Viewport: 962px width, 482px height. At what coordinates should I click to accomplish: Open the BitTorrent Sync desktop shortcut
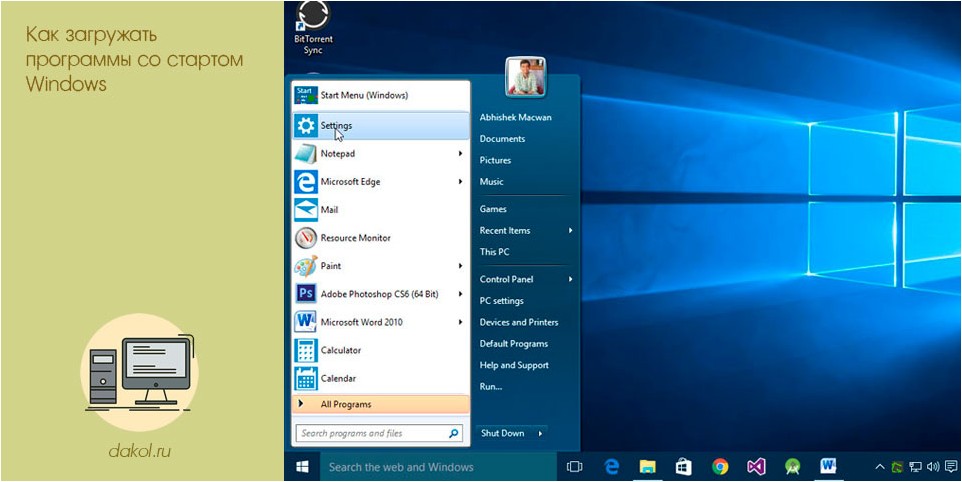coord(313,28)
